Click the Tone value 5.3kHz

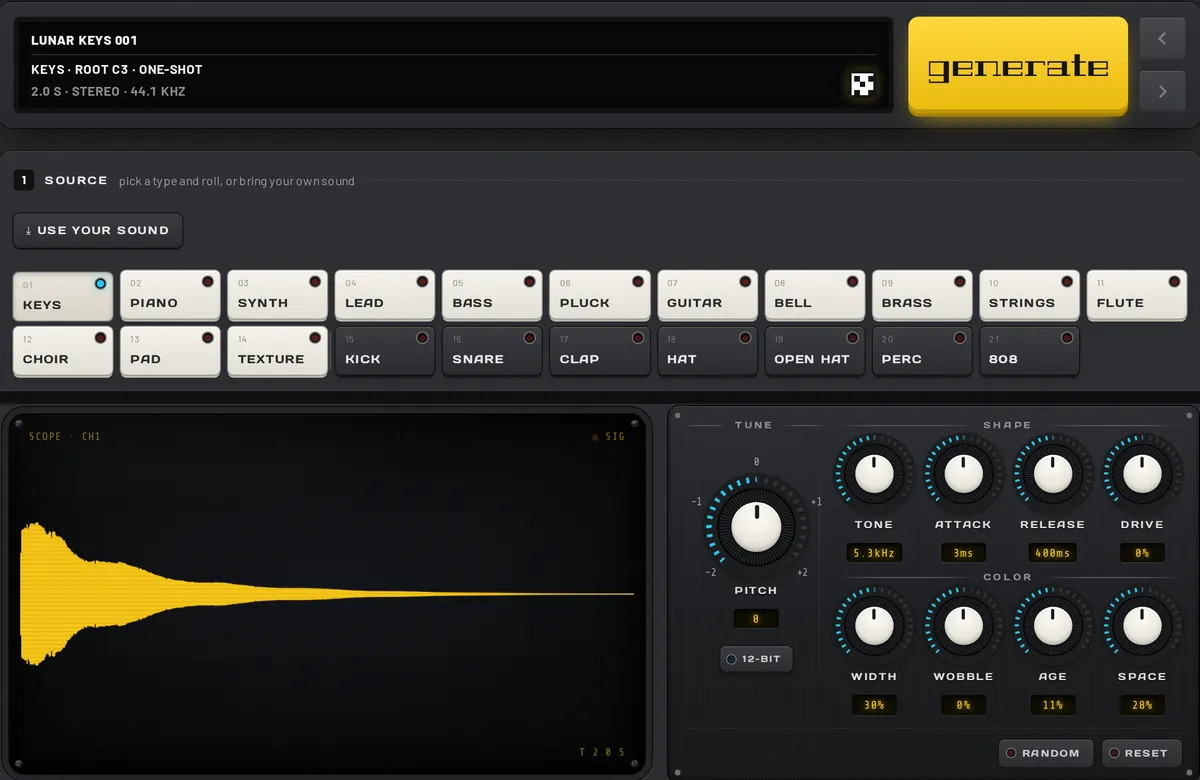pyautogui.click(x=873, y=553)
